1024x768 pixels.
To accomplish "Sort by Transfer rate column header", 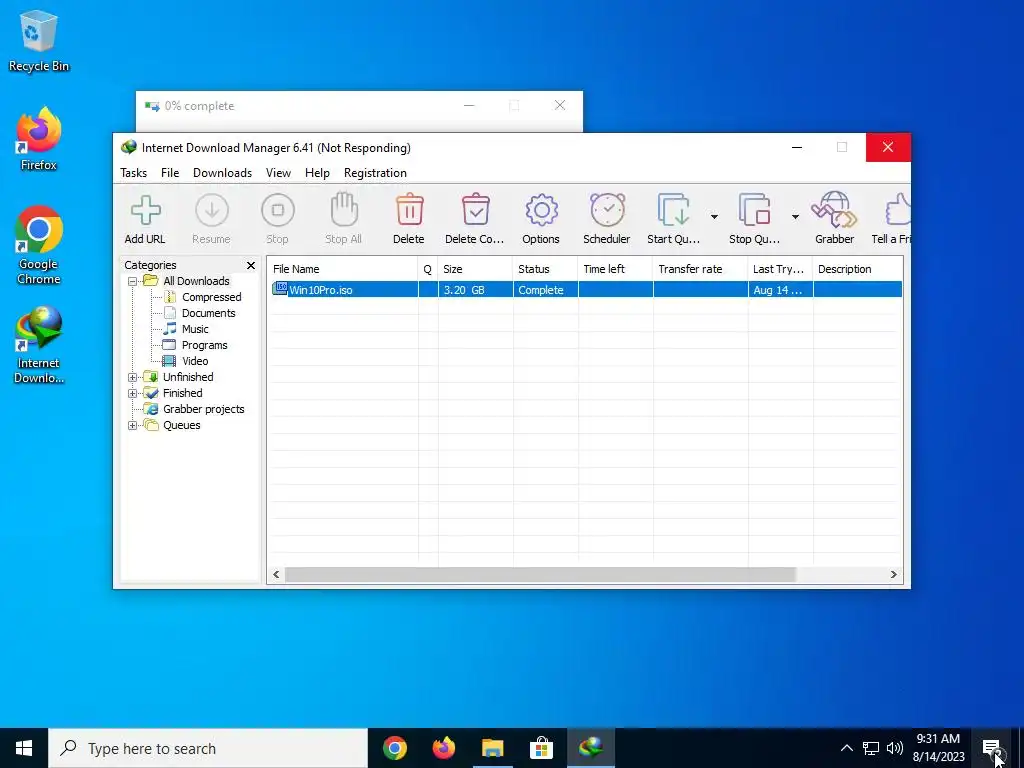I will pyautogui.click(x=700, y=269).
